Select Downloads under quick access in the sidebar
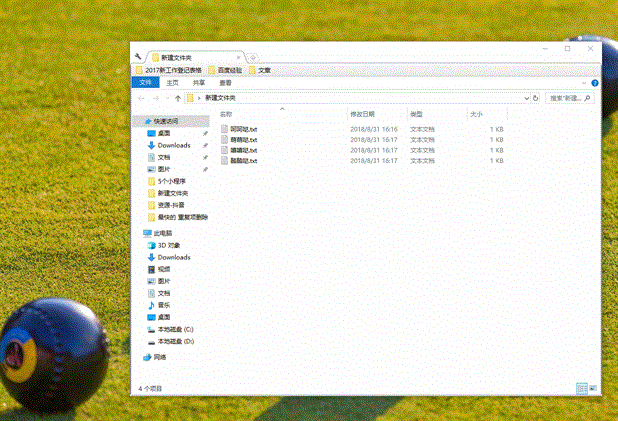 point(174,145)
